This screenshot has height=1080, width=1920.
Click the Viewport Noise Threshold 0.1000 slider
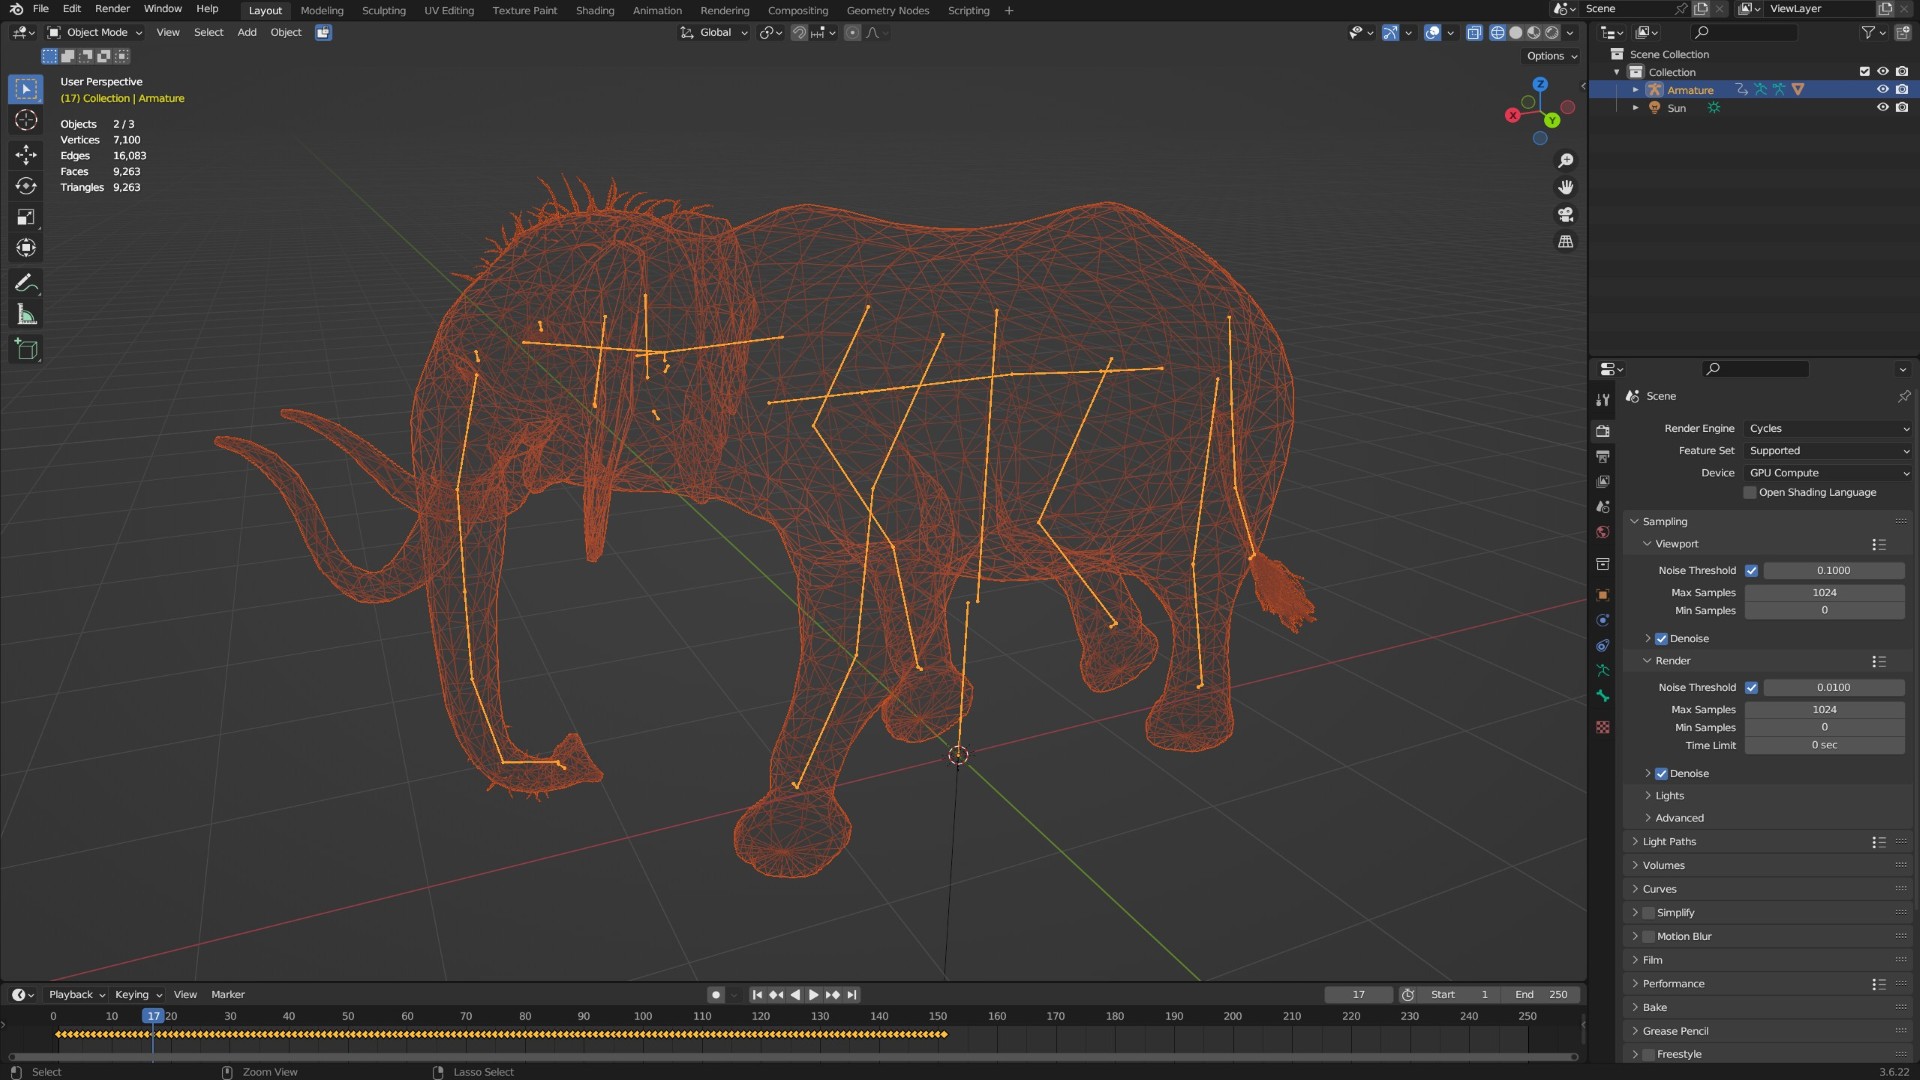pyautogui.click(x=1834, y=571)
